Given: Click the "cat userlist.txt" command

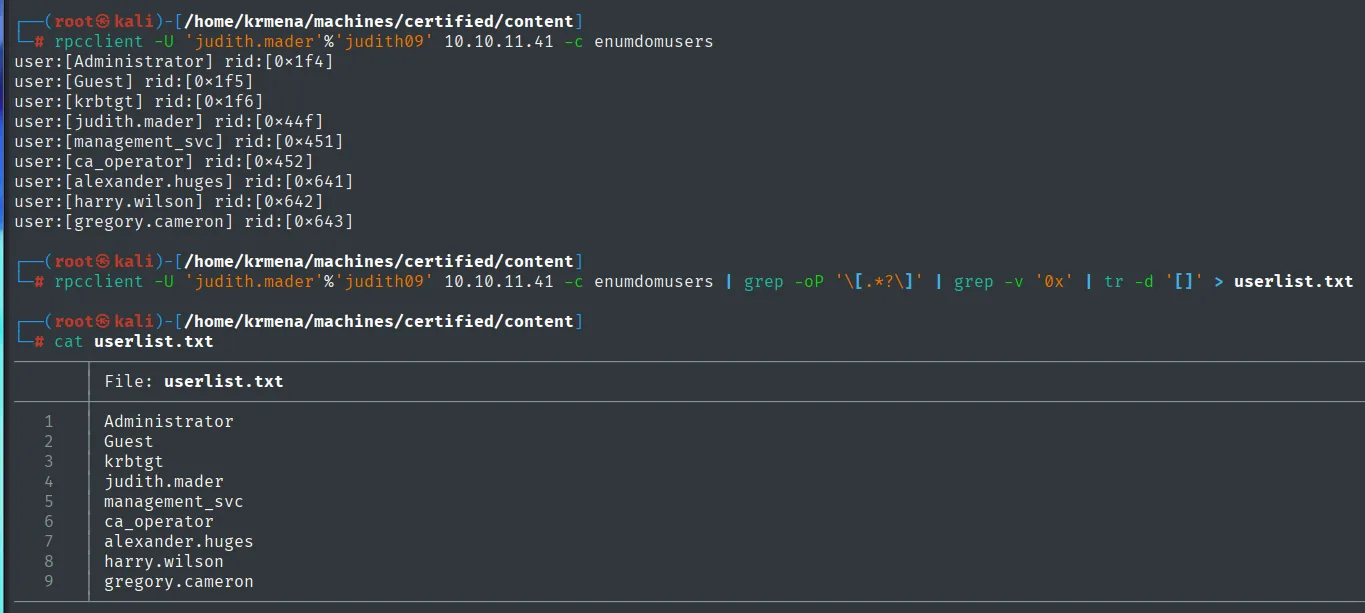Looking at the screenshot, I should point(134,341).
